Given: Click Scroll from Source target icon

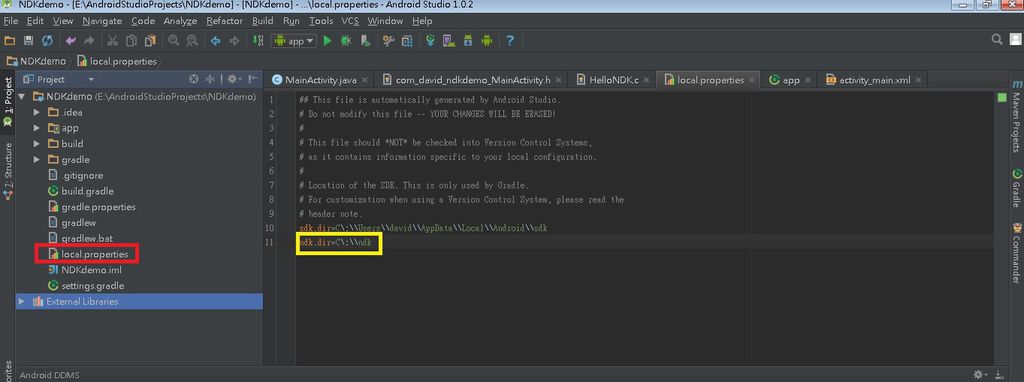Looking at the screenshot, I should 193,79.
